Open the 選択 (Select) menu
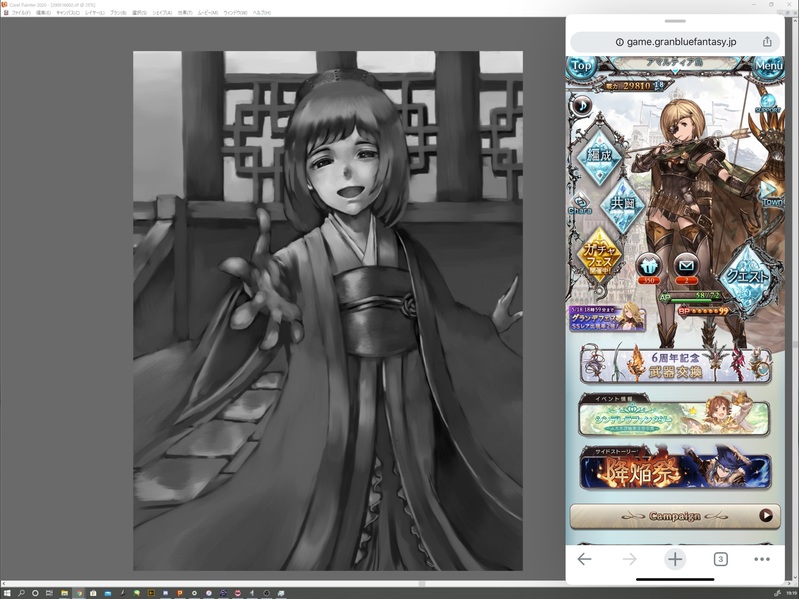799x599 pixels. pos(139,12)
